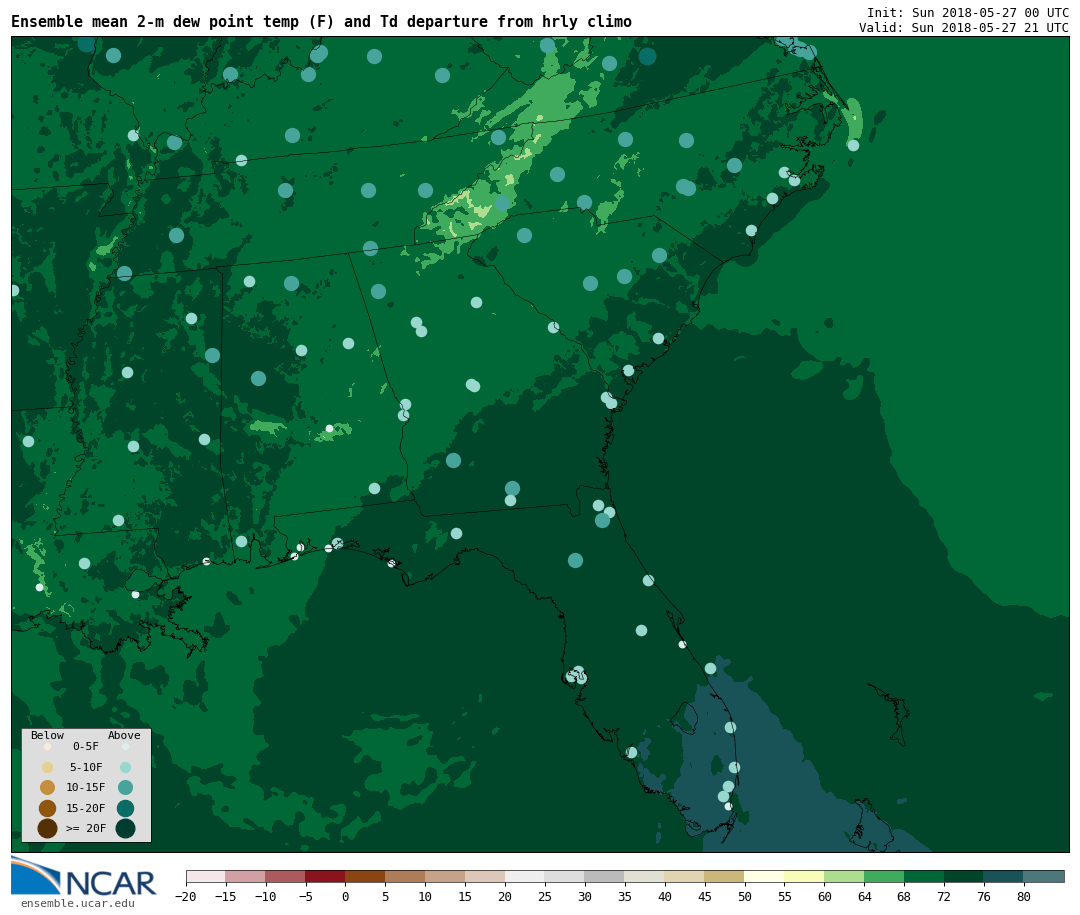This screenshot has height=915, width=1080.
Task: Click the above 5-10F light teal legend circle
Action: (x=125, y=768)
